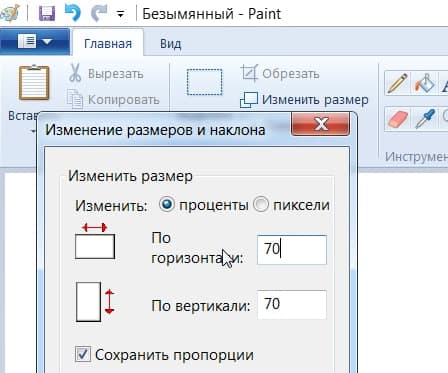Click the Save floppy disk icon

click(47, 13)
